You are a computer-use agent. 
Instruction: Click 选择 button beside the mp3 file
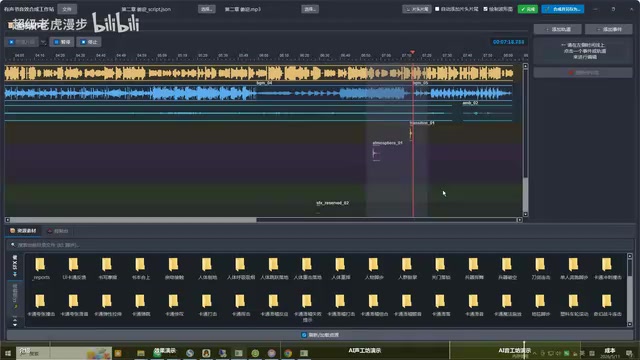(x=310, y=9)
